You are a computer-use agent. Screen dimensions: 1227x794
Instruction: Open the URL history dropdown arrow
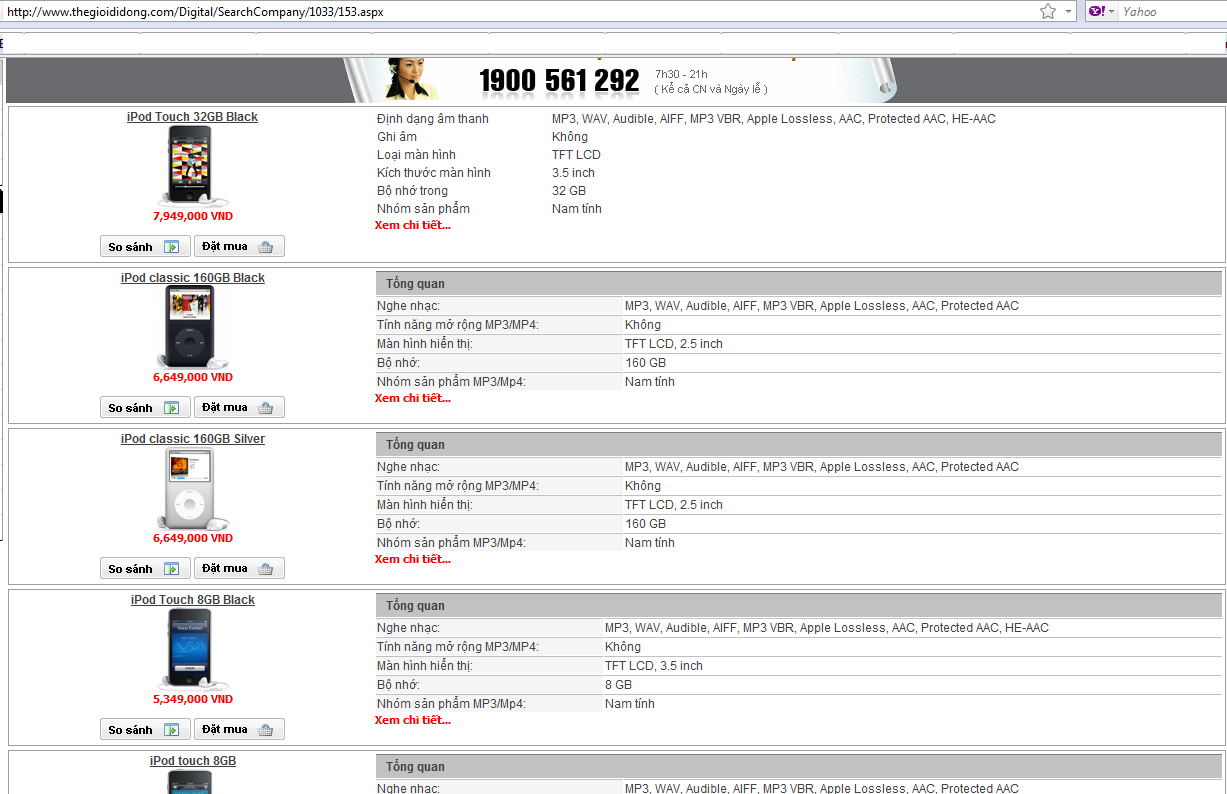(1069, 12)
